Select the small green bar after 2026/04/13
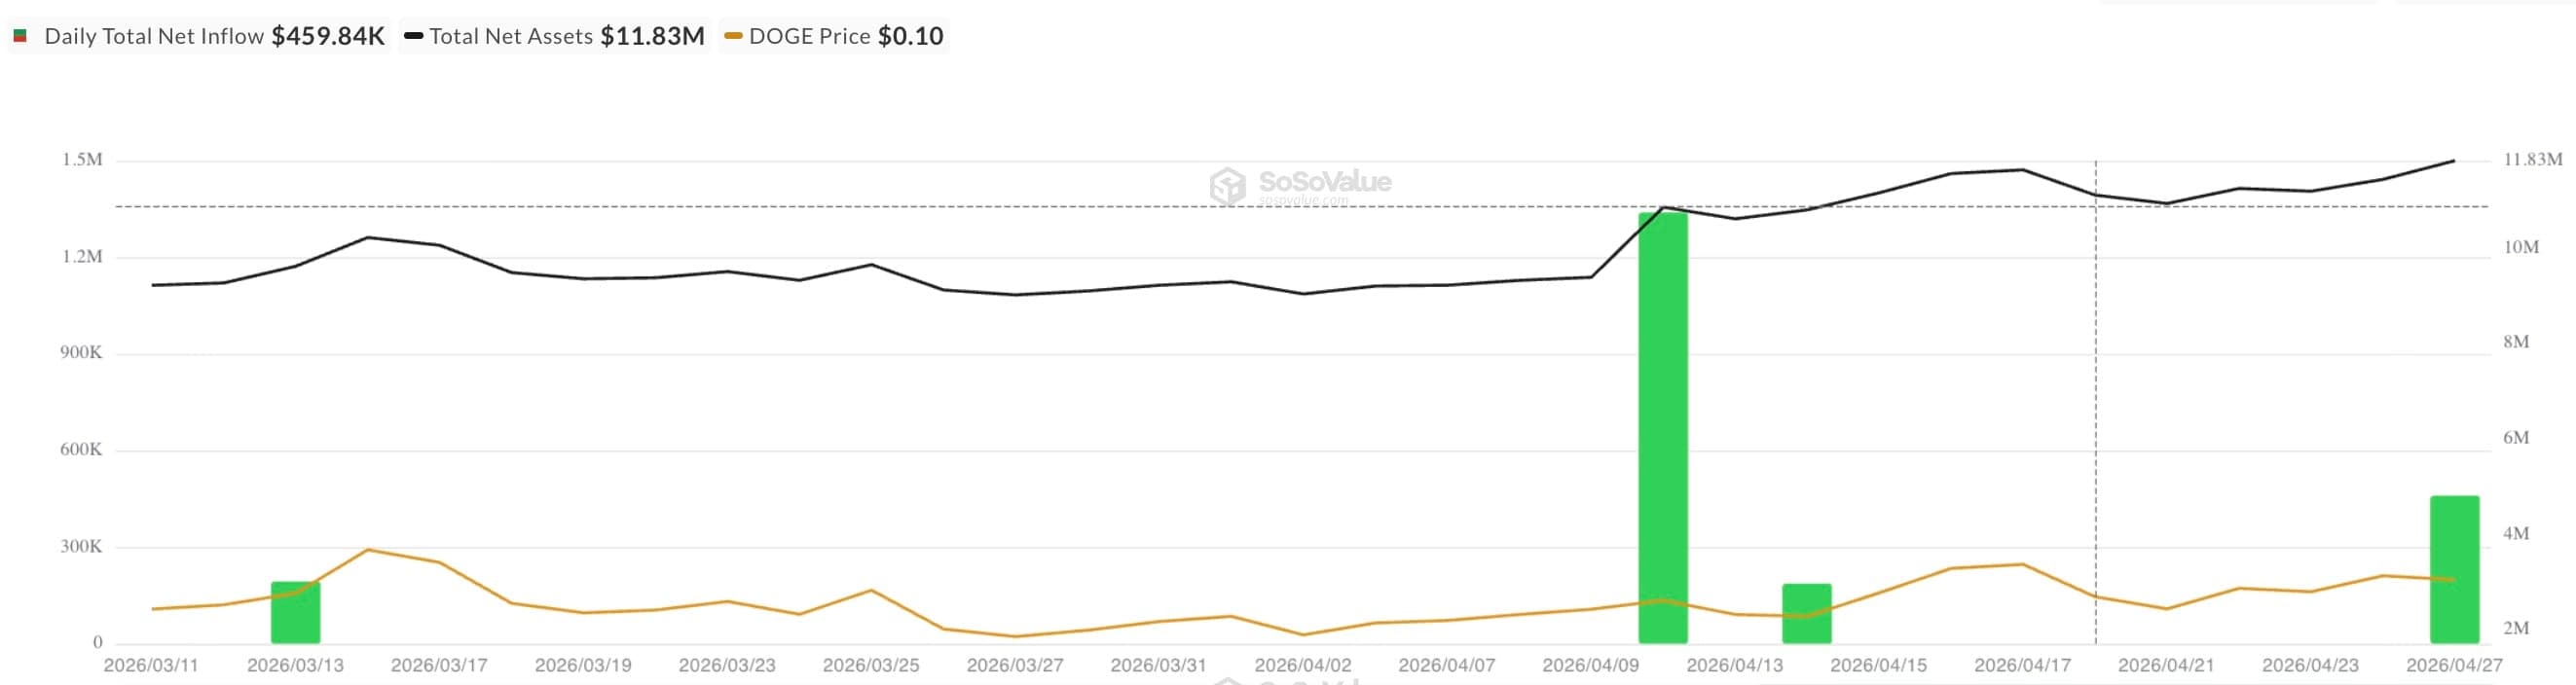2576x685 pixels. click(1806, 613)
